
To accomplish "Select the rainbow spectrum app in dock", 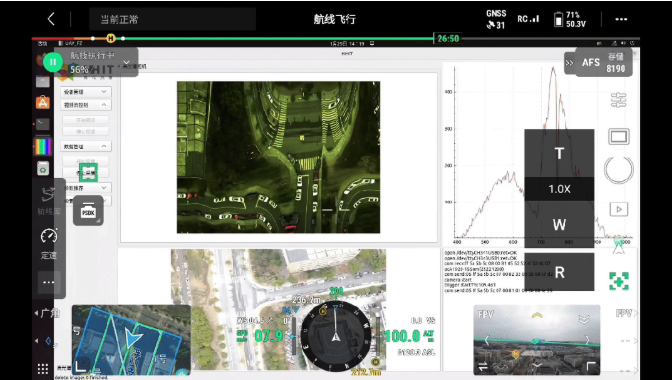I will tap(42, 147).
